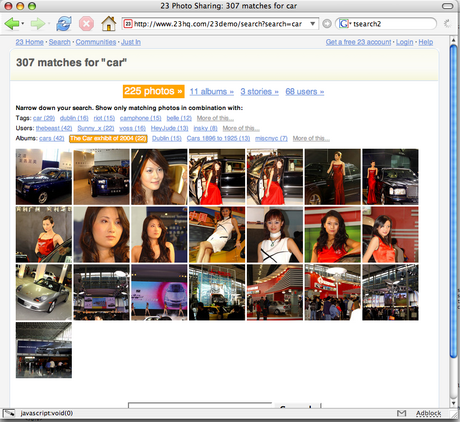This screenshot has width=460, height=422.
Task: Filter by user insky (8)
Action: click(x=205, y=128)
